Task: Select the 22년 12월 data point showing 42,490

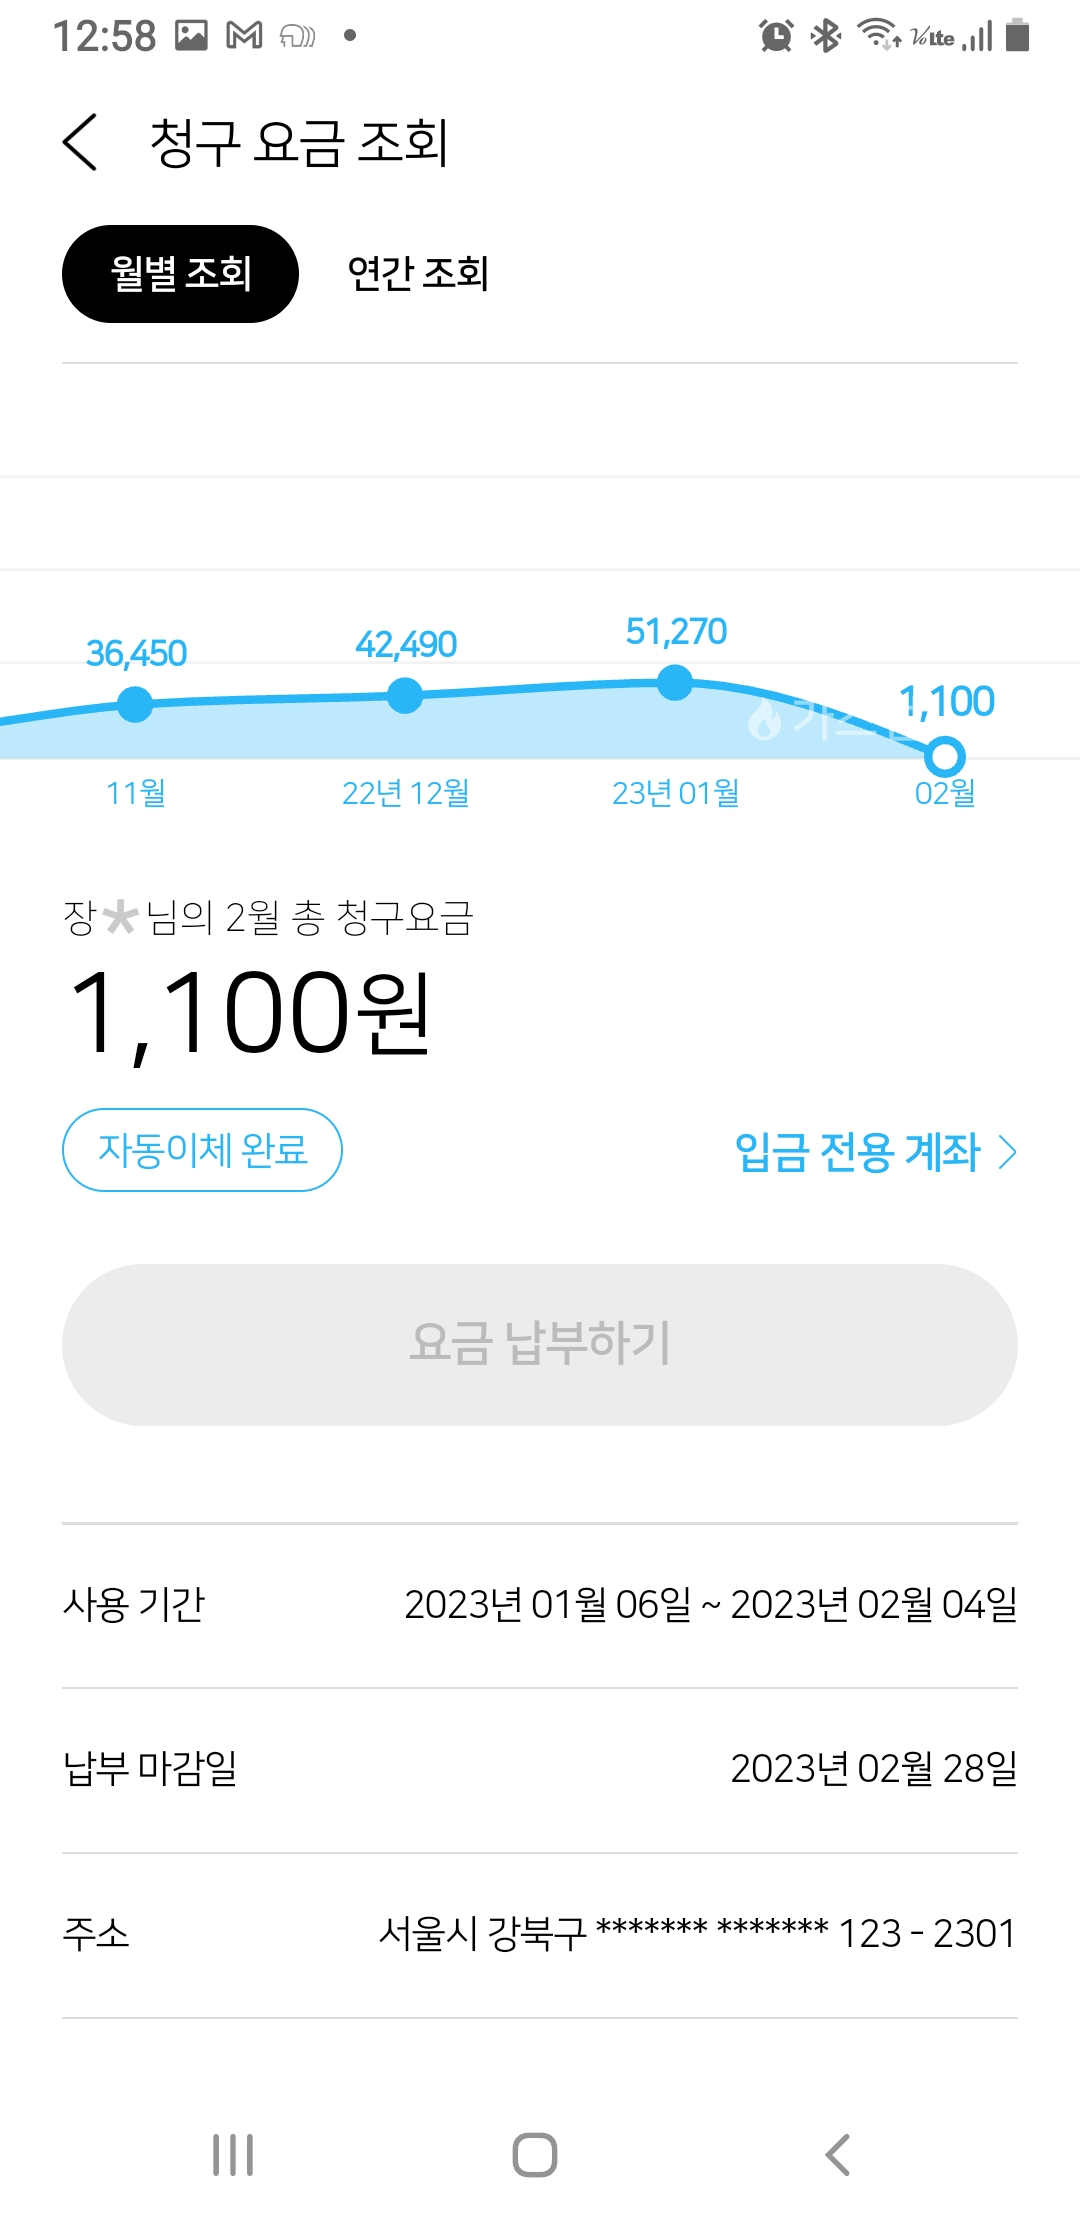Action: pyautogui.click(x=405, y=695)
